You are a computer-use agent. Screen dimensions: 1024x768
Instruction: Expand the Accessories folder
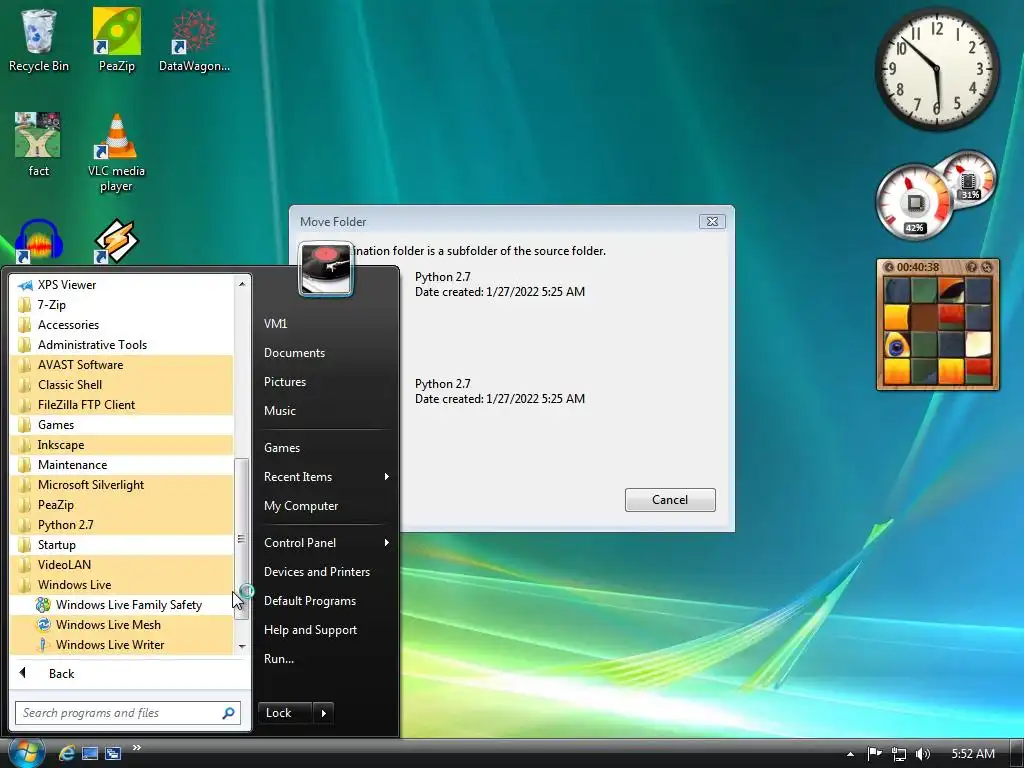121,325
